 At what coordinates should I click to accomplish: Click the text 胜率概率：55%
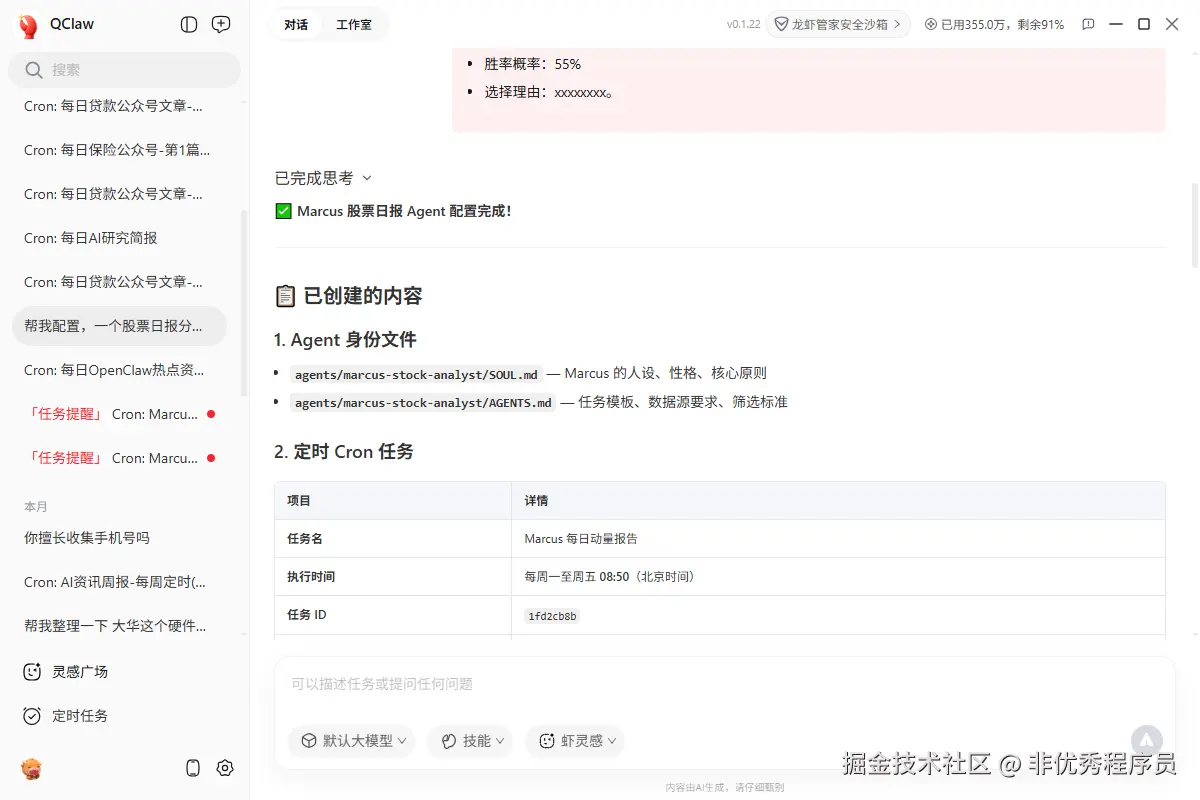(533, 64)
